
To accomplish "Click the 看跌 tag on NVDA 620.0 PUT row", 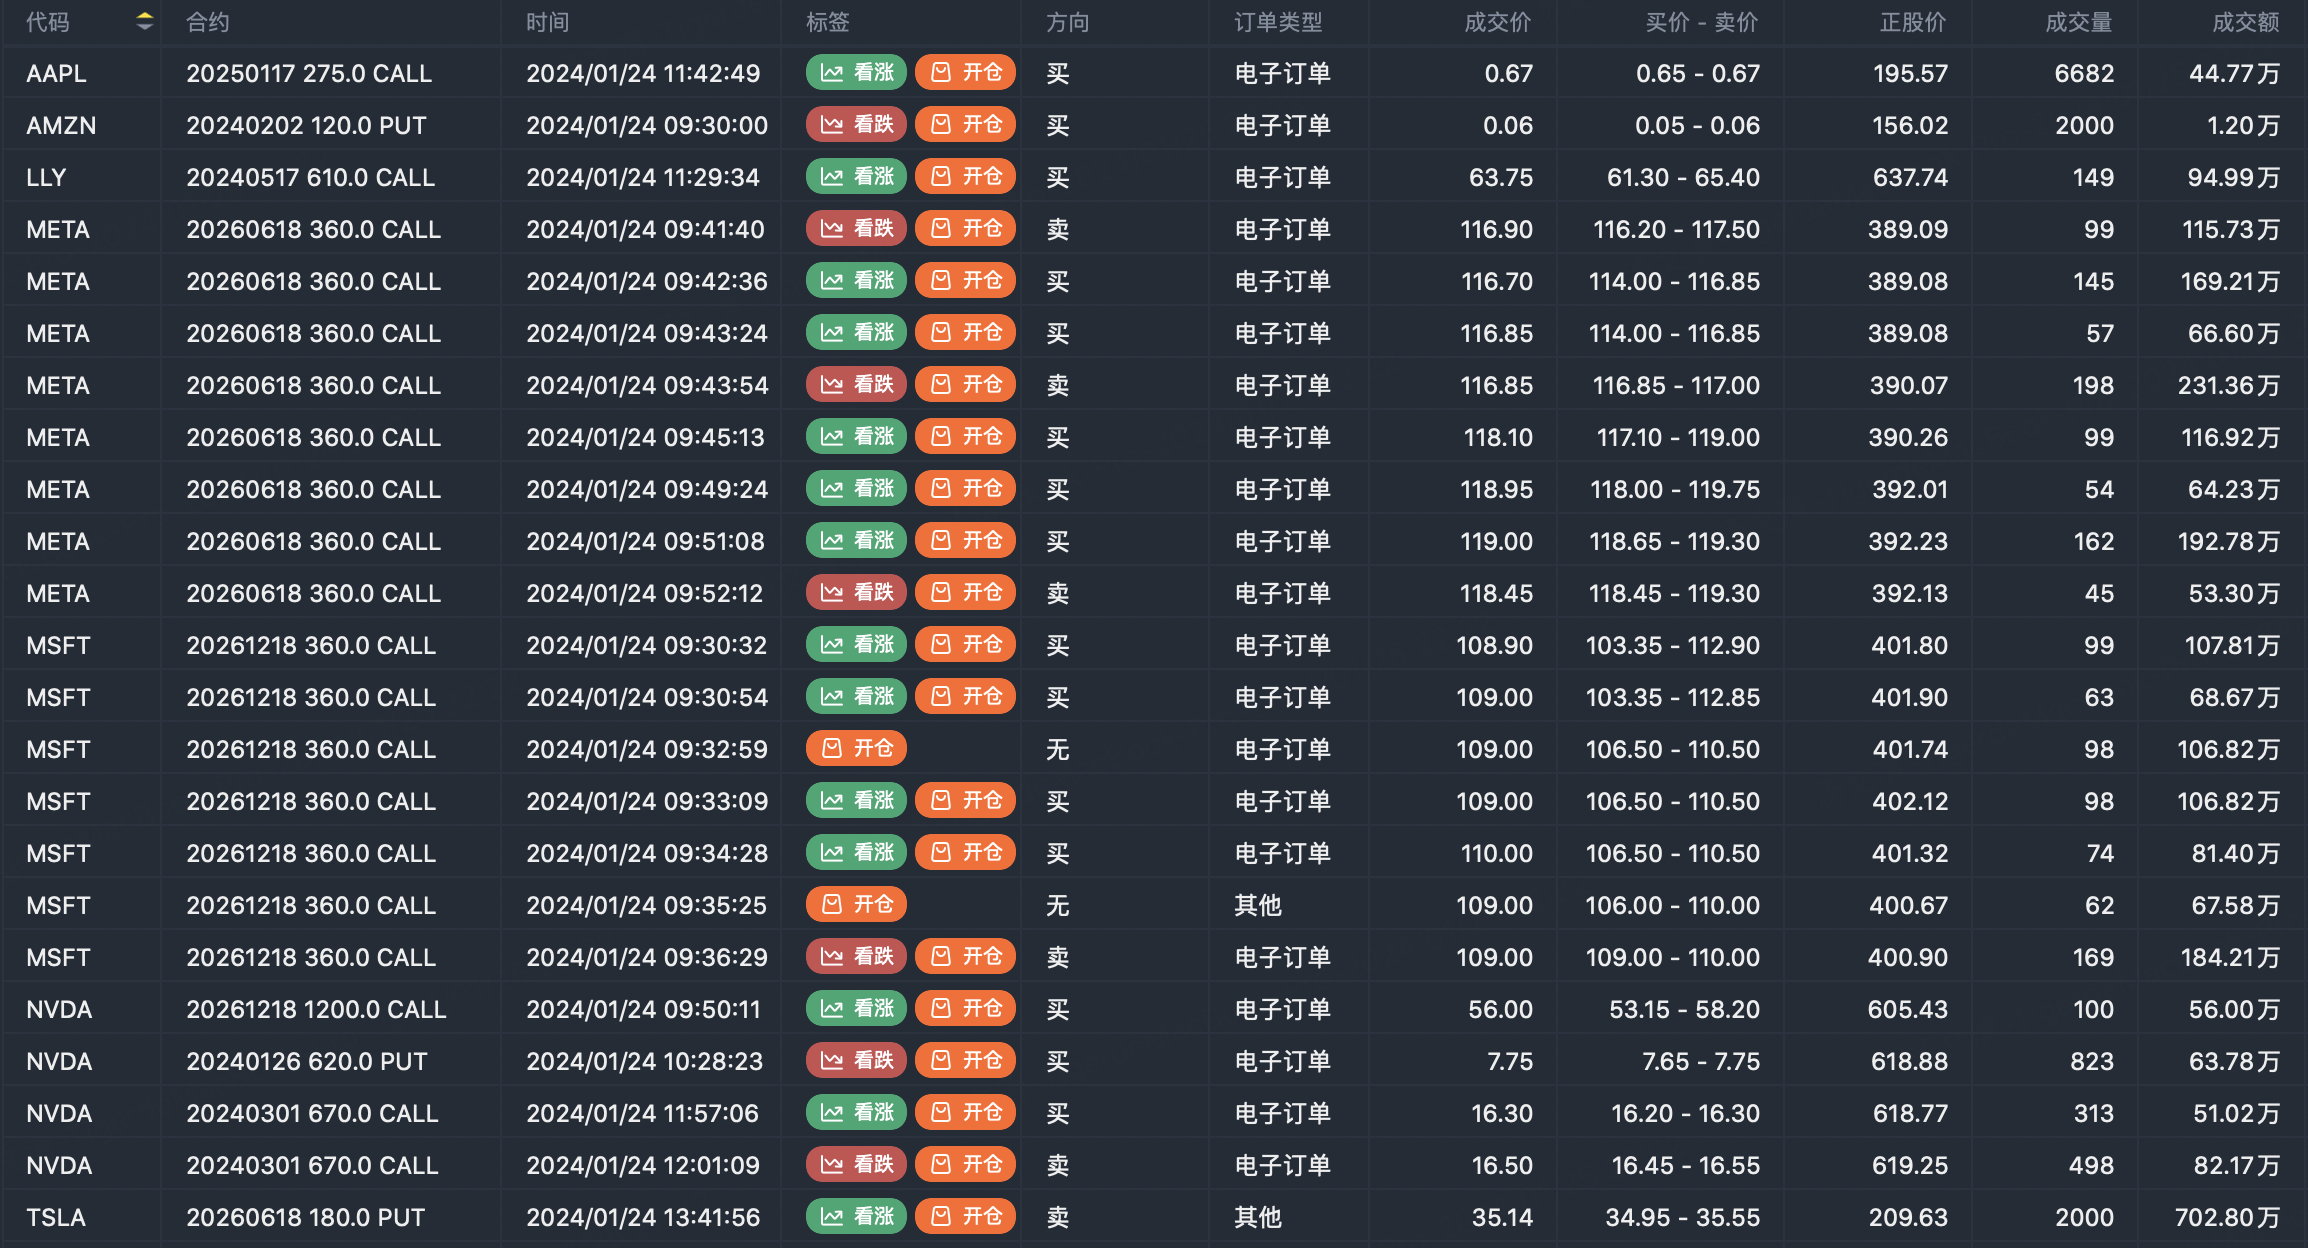I will [857, 1061].
